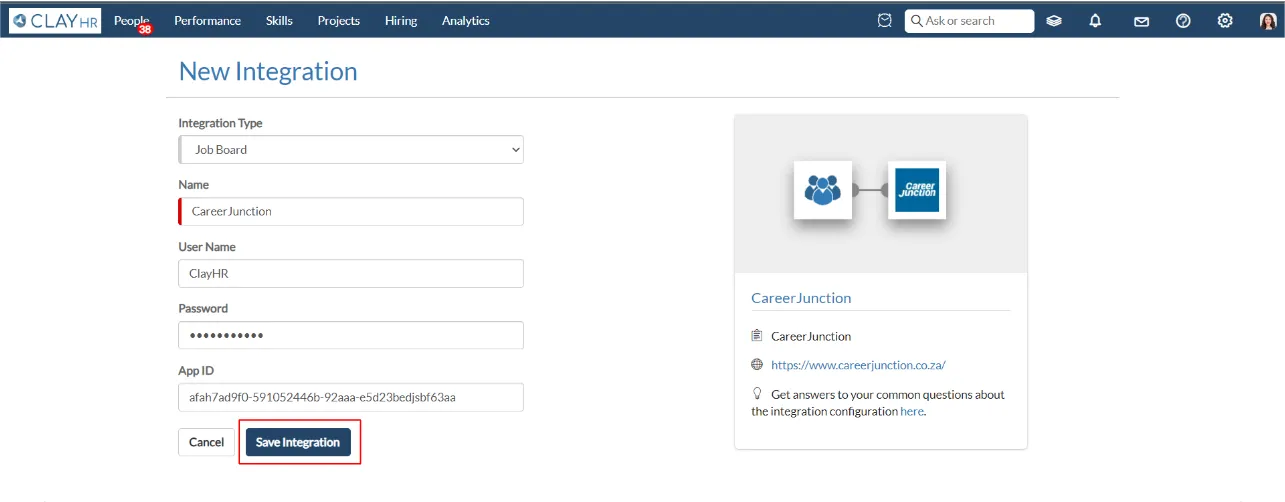Click the 'here' help link

pyautogui.click(x=912, y=411)
